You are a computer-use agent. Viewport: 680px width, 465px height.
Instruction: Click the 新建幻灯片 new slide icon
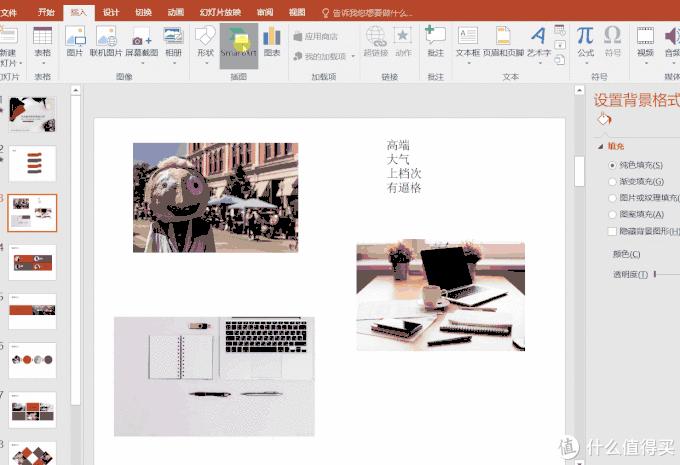[9, 36]
